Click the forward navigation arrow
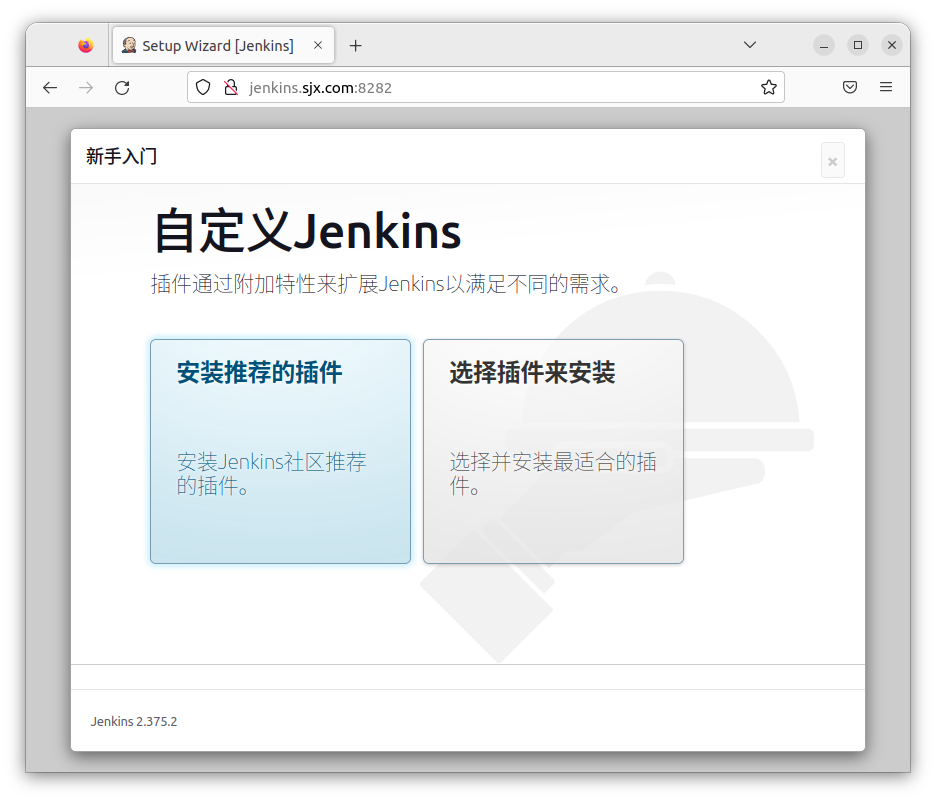This screenshot has height=801, width=936. point(86,87)
